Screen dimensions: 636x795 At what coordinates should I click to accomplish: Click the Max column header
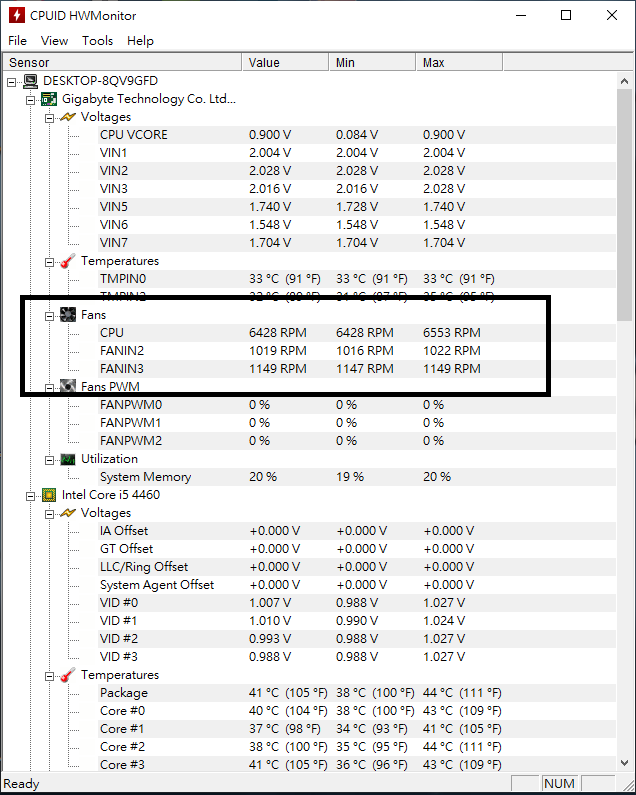click(x=433, y=63)
